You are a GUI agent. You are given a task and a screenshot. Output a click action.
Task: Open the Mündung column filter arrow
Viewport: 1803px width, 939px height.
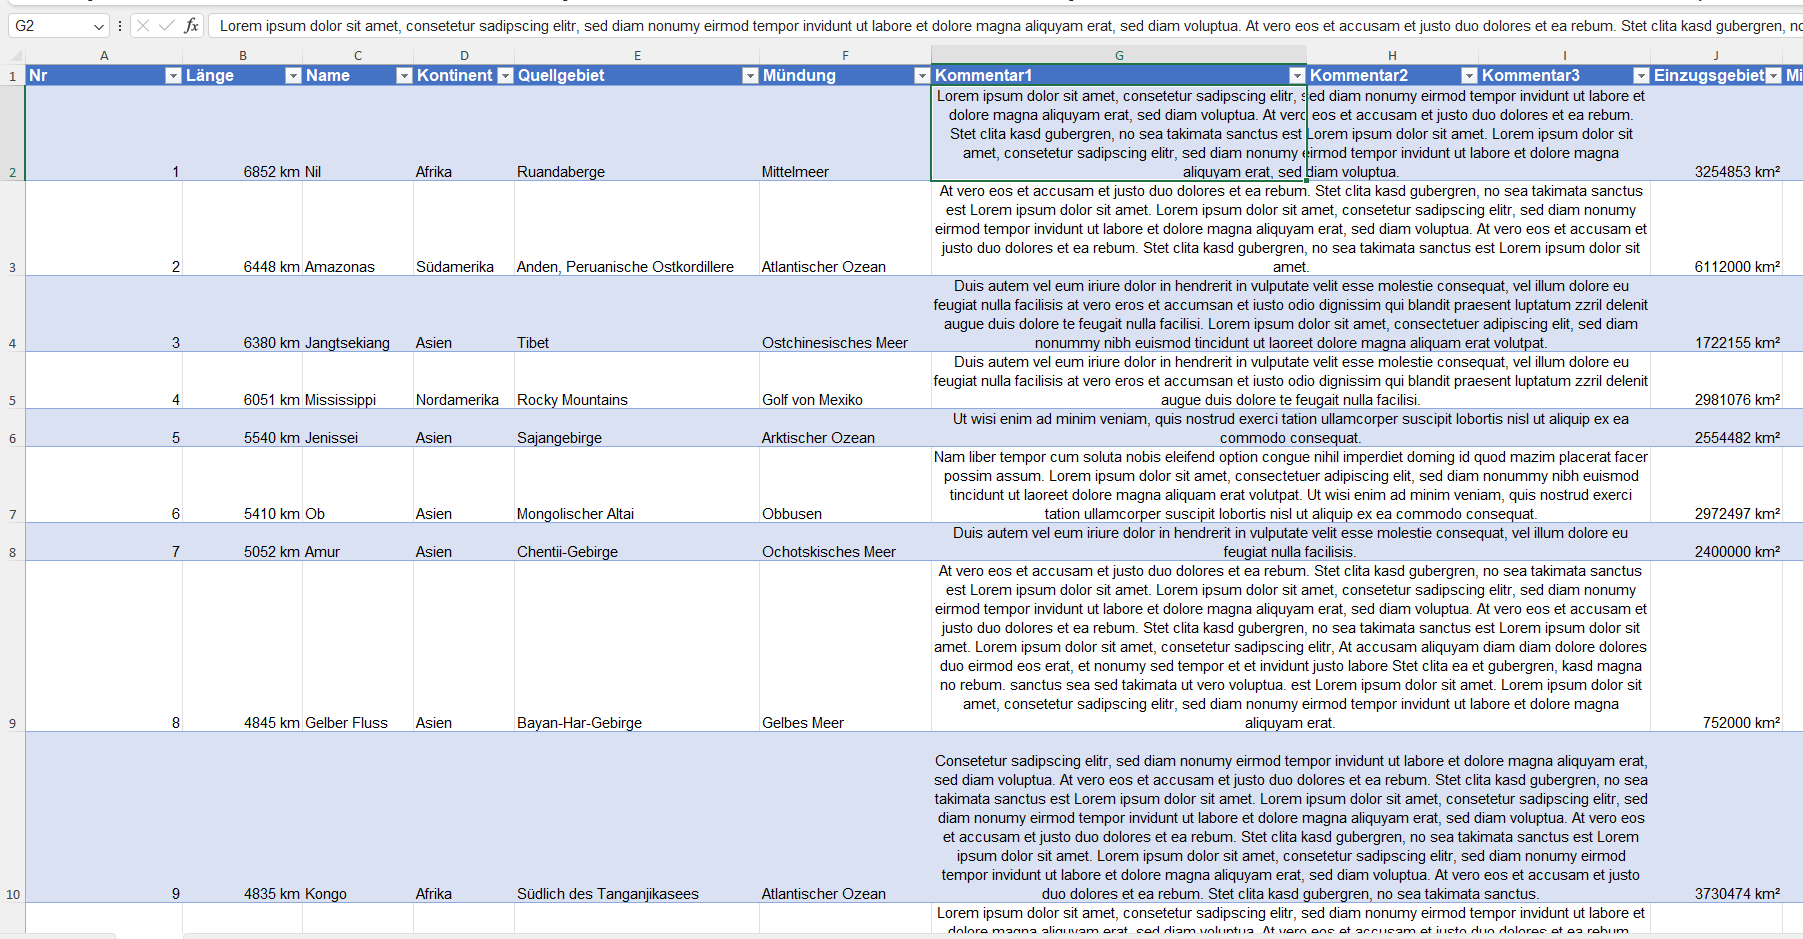pyautogui.click(x=922, y=76)
